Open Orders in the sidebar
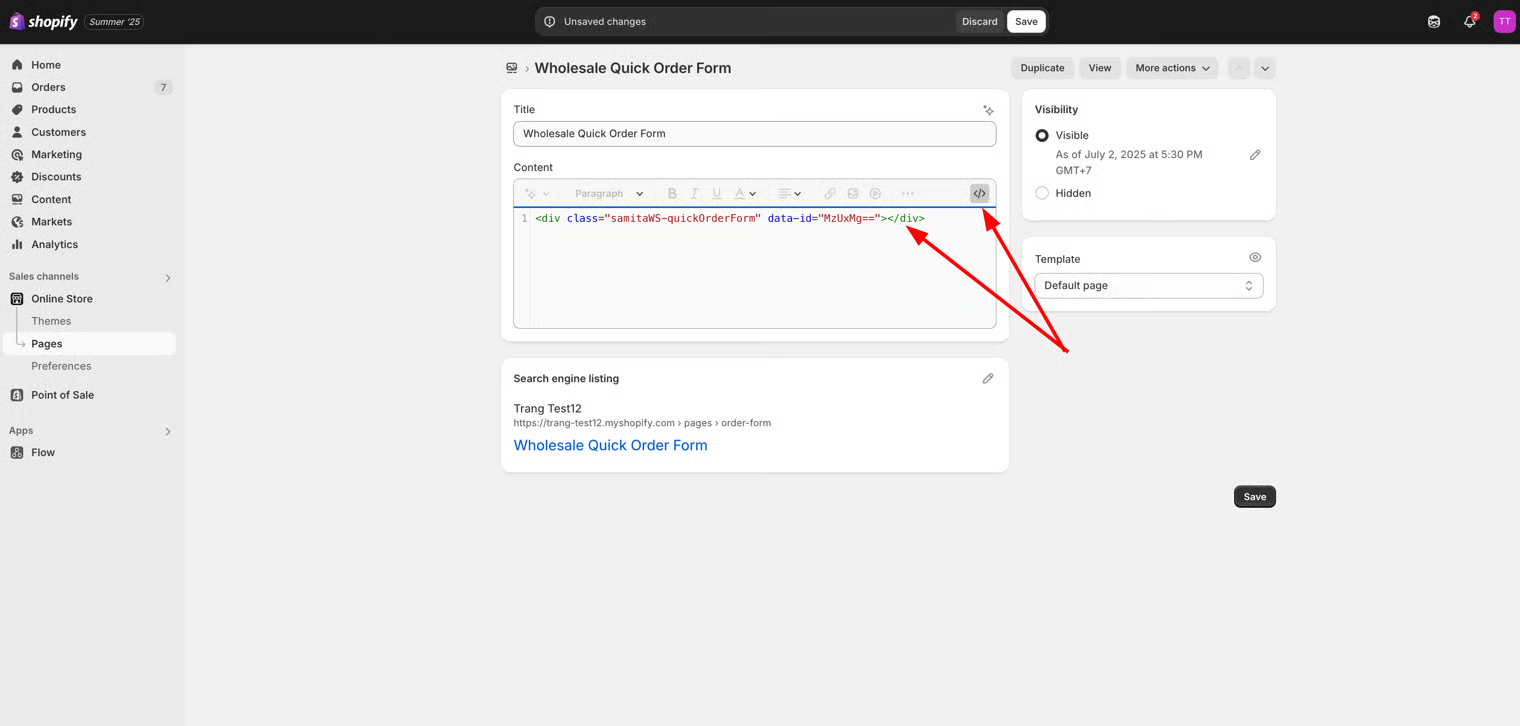1520x726 pixels. tap(48, 87)
